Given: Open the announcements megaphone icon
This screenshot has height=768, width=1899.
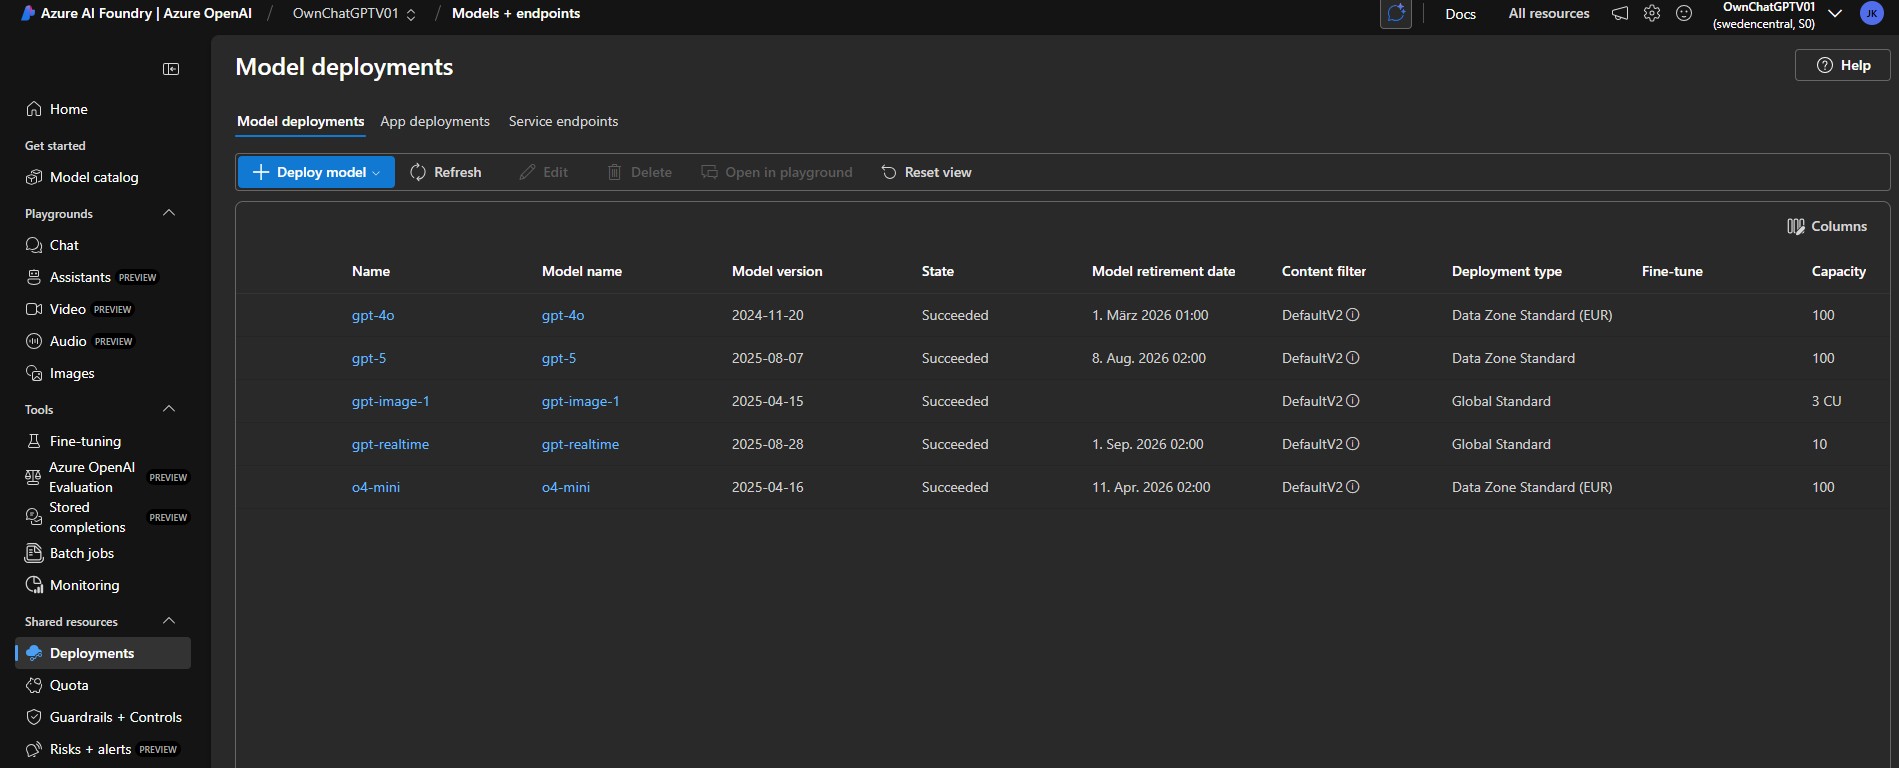Looking at the screenshot, I should [x=1620, y=14].
